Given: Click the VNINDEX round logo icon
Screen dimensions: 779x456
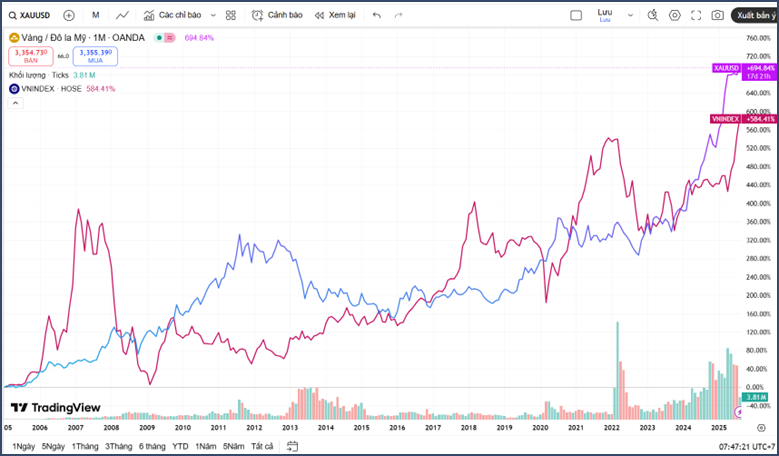Looking at the screenshot, I should 14,89.
